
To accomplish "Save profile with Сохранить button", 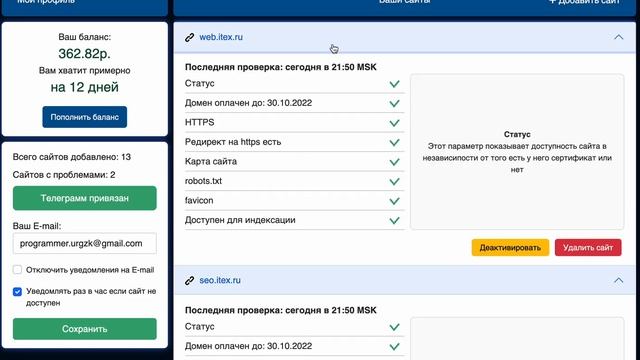I will (x=84, y=329).
